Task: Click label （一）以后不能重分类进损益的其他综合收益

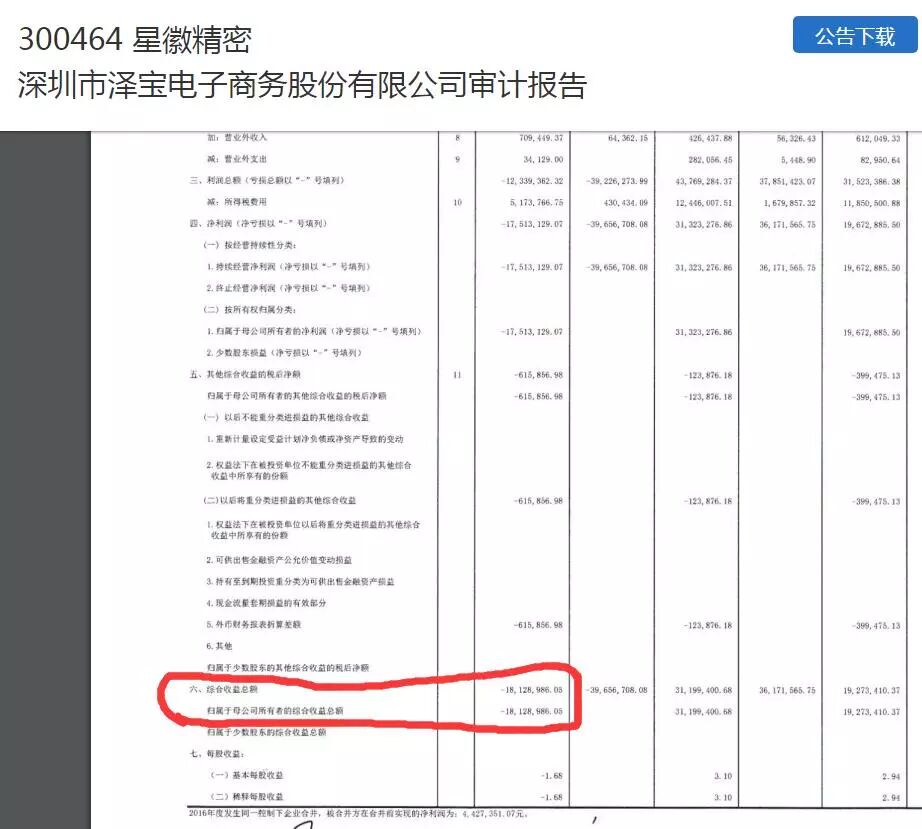Action: (x=287, y=417)
